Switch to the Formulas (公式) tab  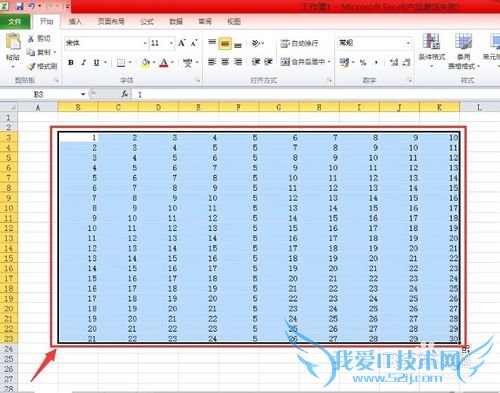pos(147,22)
